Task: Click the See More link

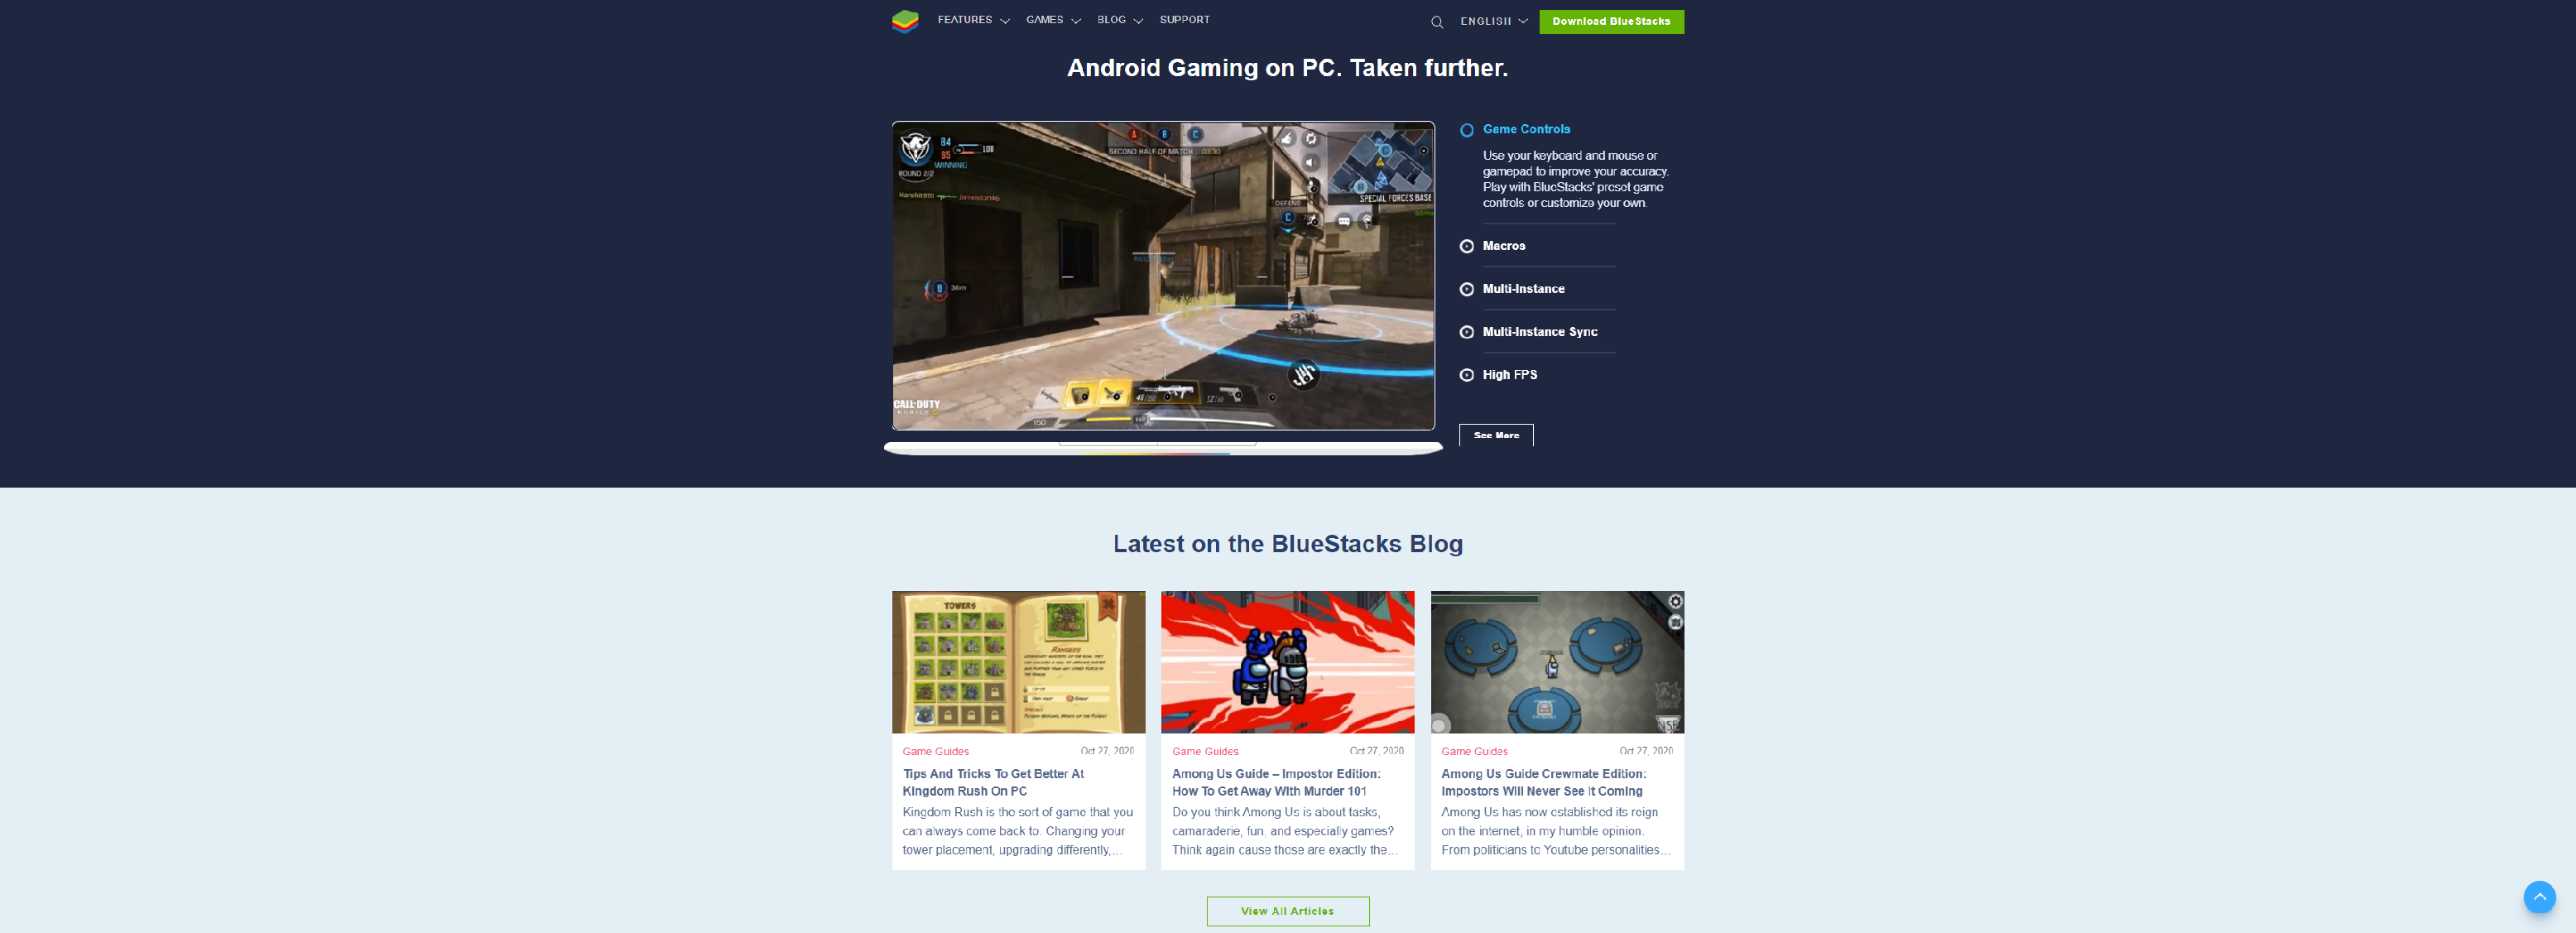Action: pyautogui.click(x=1495, y=435)
